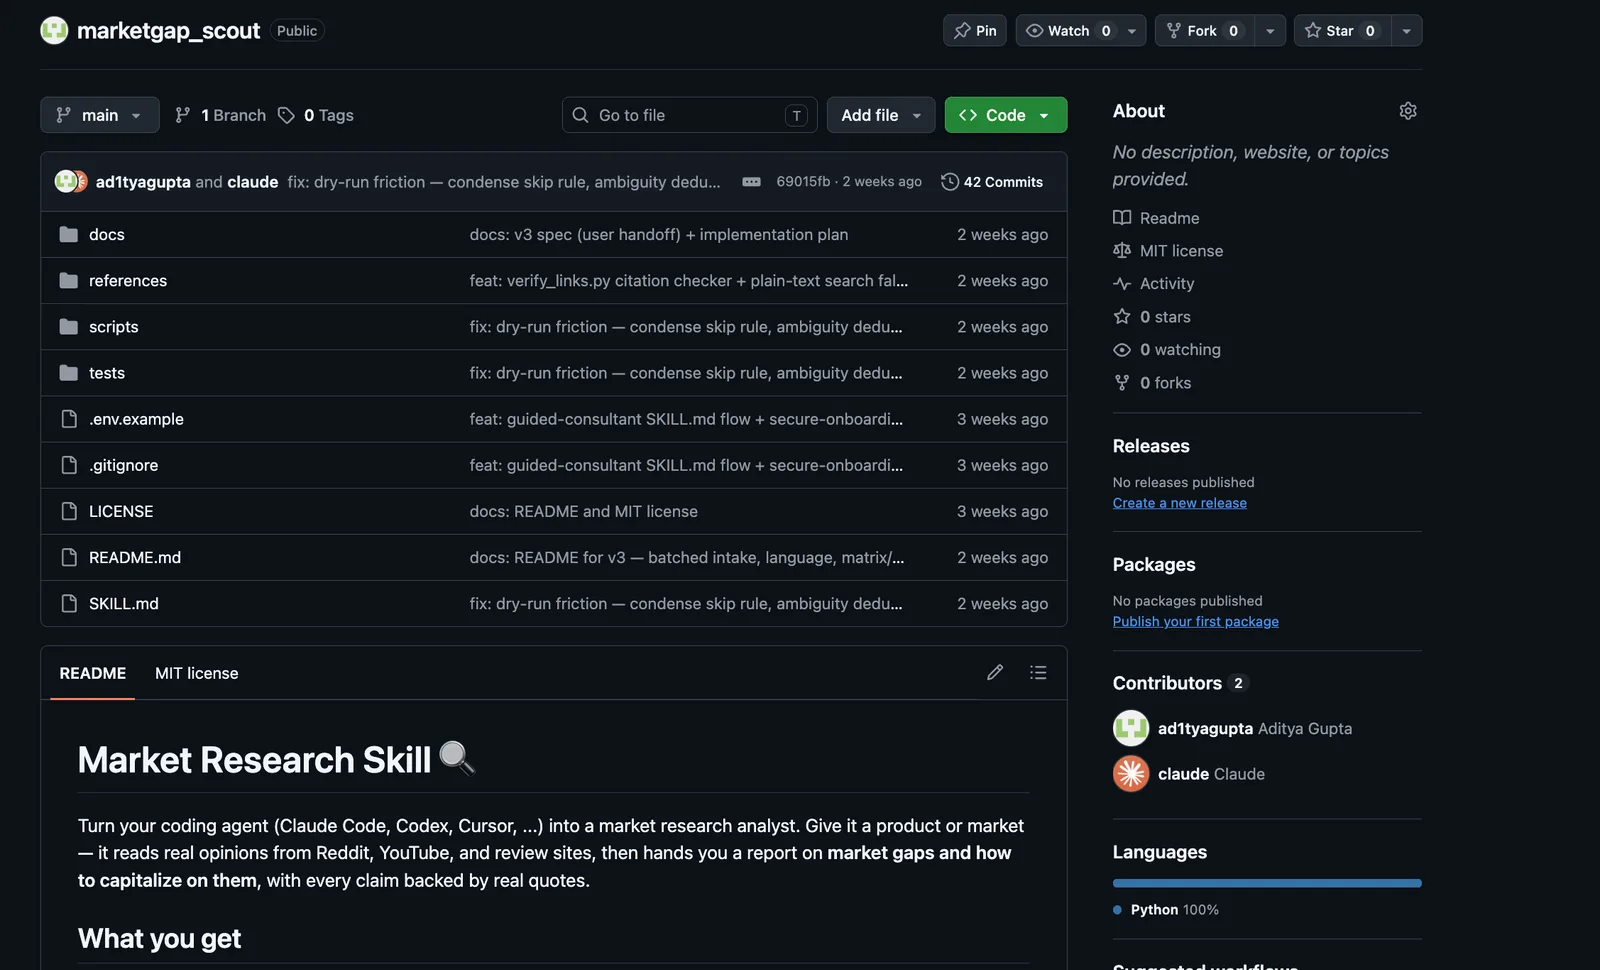Image resolution: width=1600 pixels, height=970 pixels.
Task: Open commit hash 69015fb
Action: click(803, 182)
